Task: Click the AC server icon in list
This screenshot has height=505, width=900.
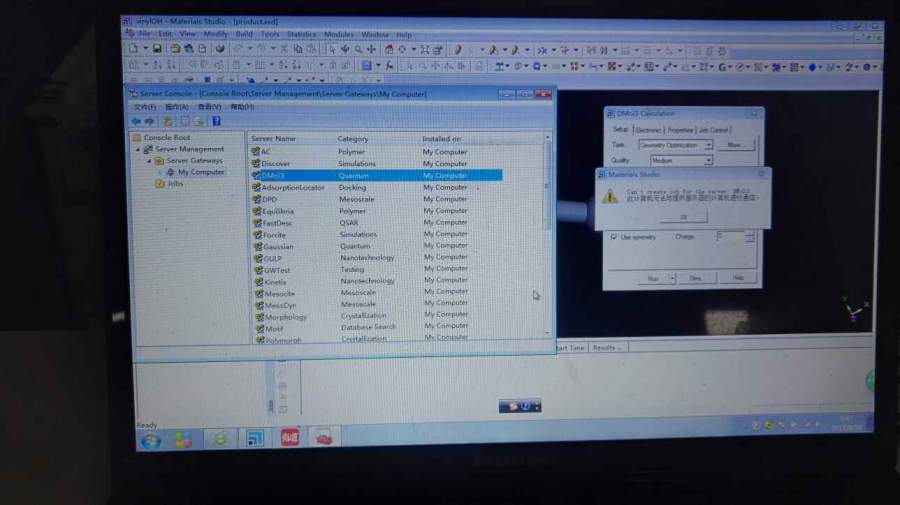Action: pos(256,152)
